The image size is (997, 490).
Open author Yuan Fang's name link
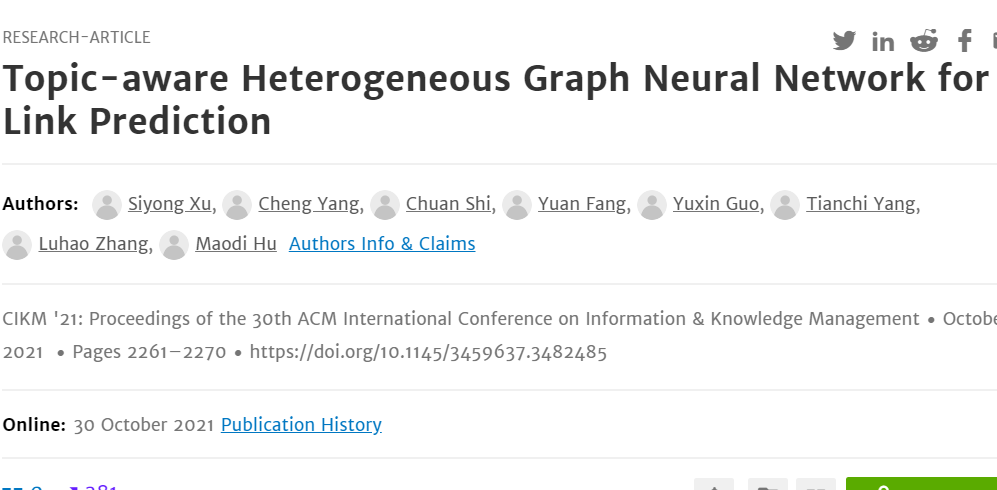582,204
